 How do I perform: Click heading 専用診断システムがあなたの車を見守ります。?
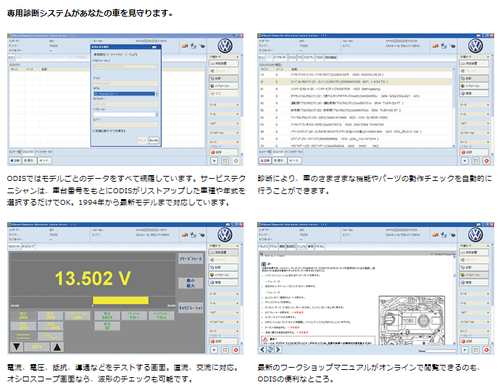(90, 13)
